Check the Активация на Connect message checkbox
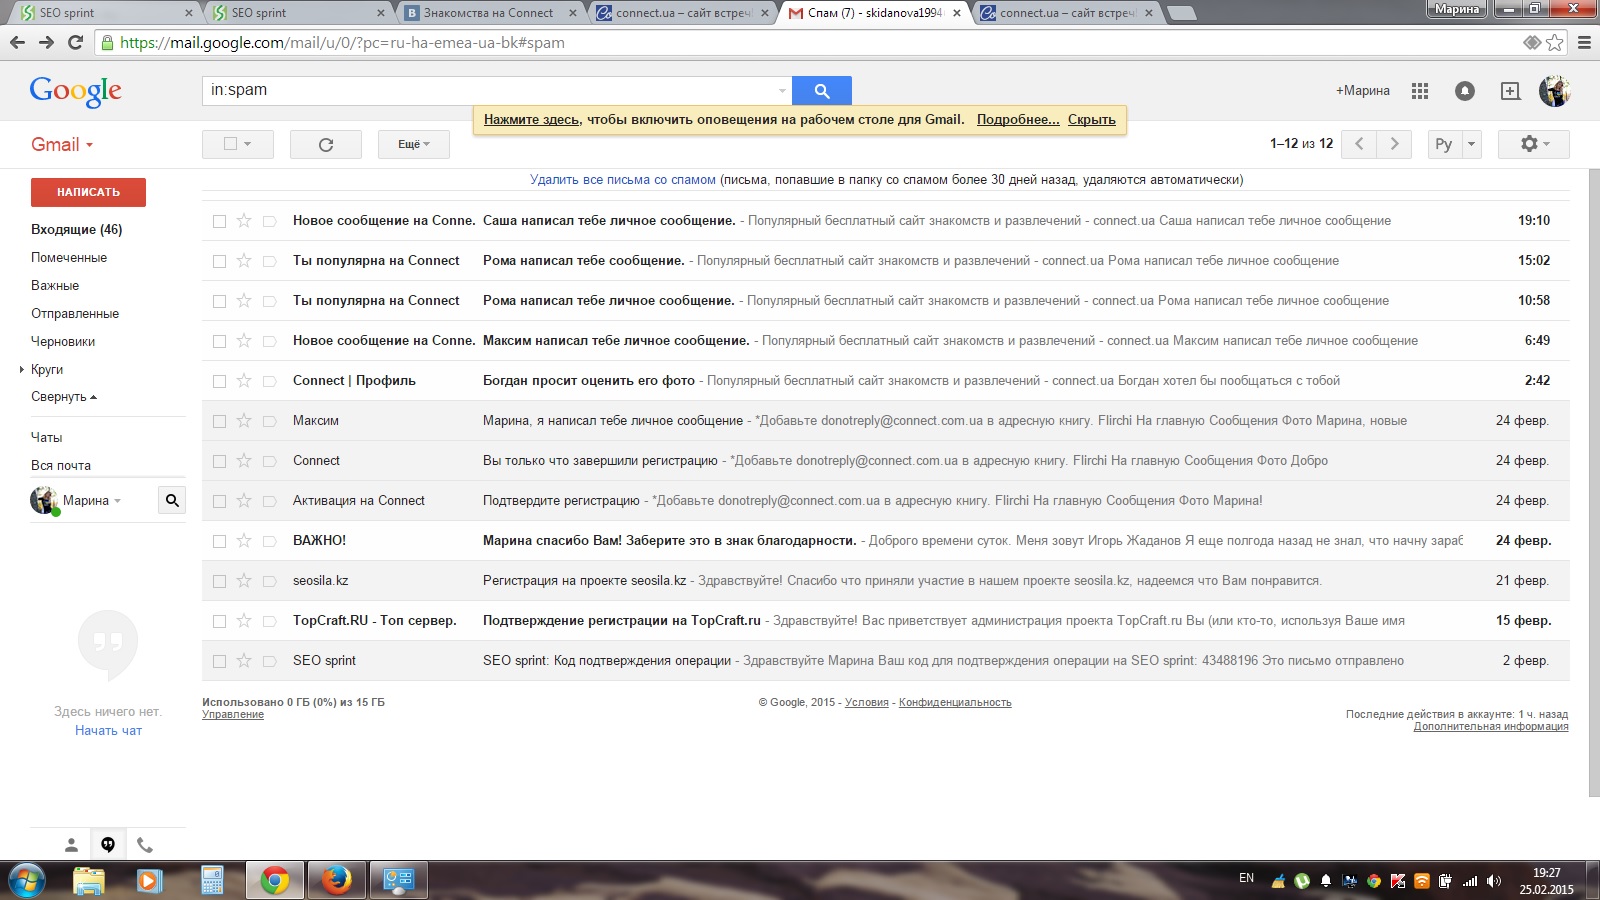 pos(219,501)
